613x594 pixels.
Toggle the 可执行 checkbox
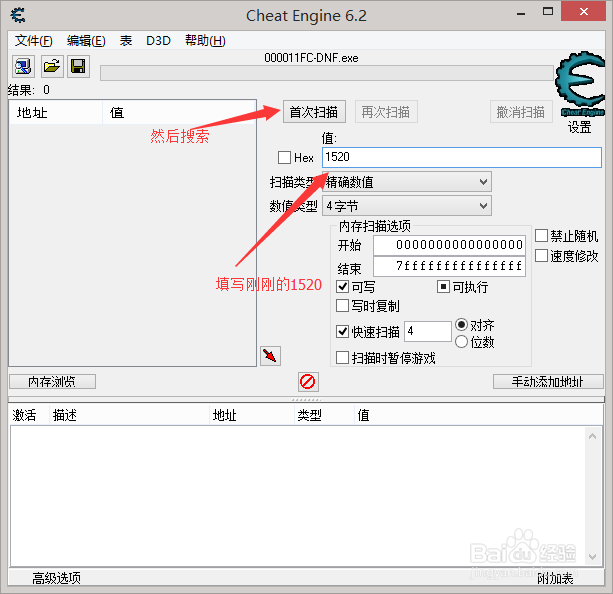(x=443, y=287)
